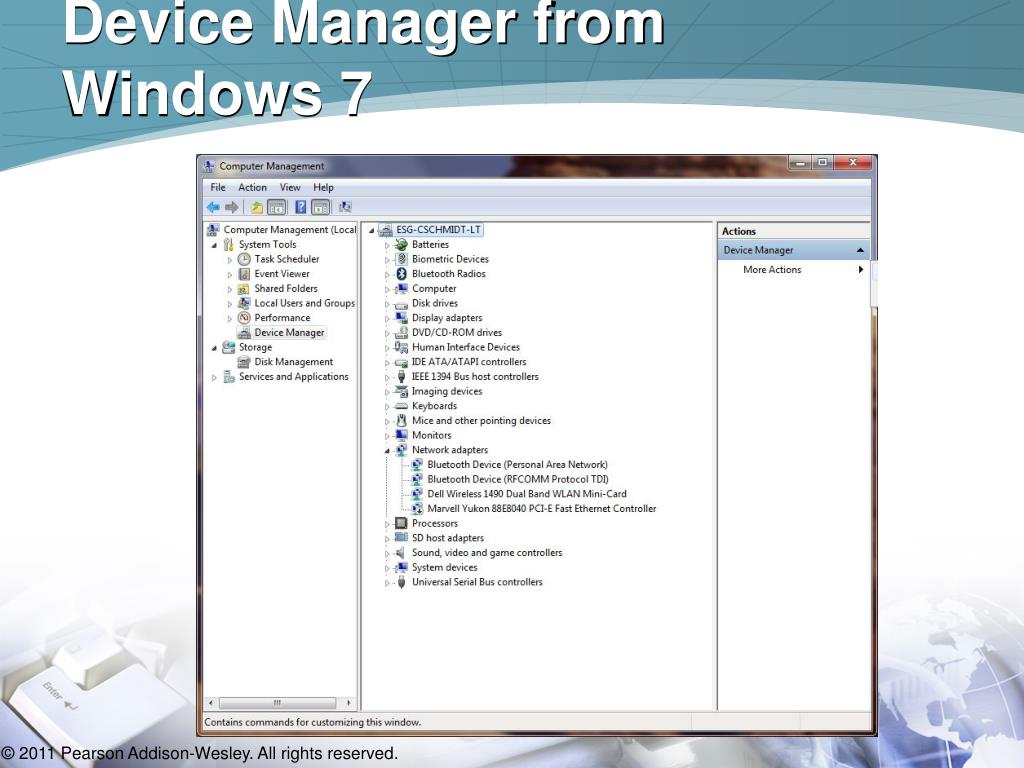Screen dimensions: 1024x768
Task: Select the Bluetooth Radios icon
Action: (x=402, y=274)
